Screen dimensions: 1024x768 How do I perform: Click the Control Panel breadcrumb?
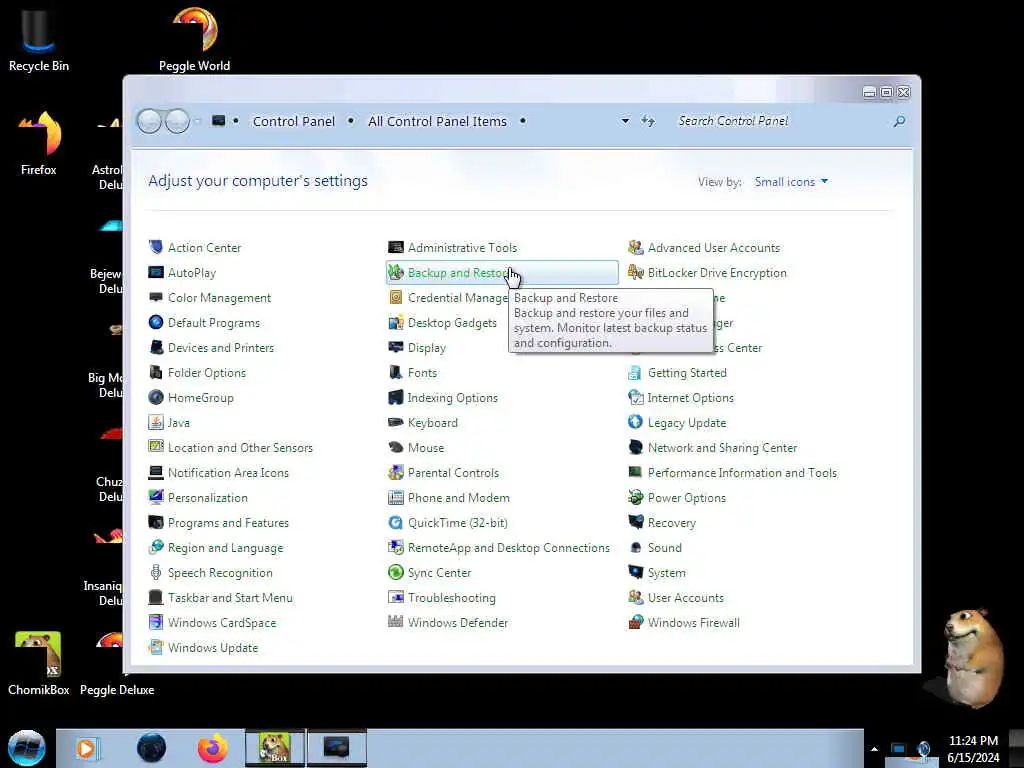point(293,121)
